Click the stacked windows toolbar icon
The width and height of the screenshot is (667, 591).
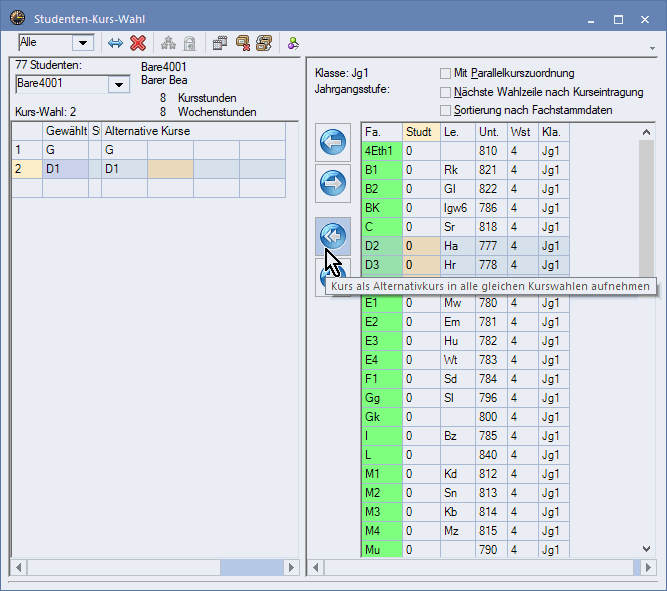click(264, 43)
